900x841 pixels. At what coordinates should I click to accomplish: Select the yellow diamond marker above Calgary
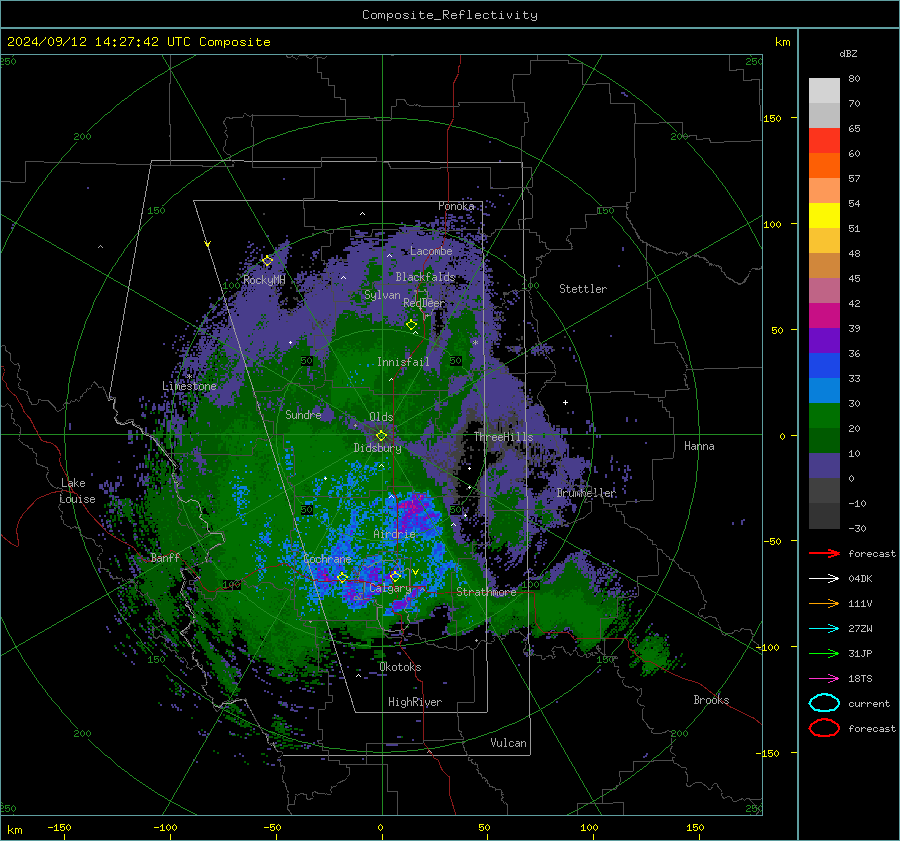coord(395,576)
